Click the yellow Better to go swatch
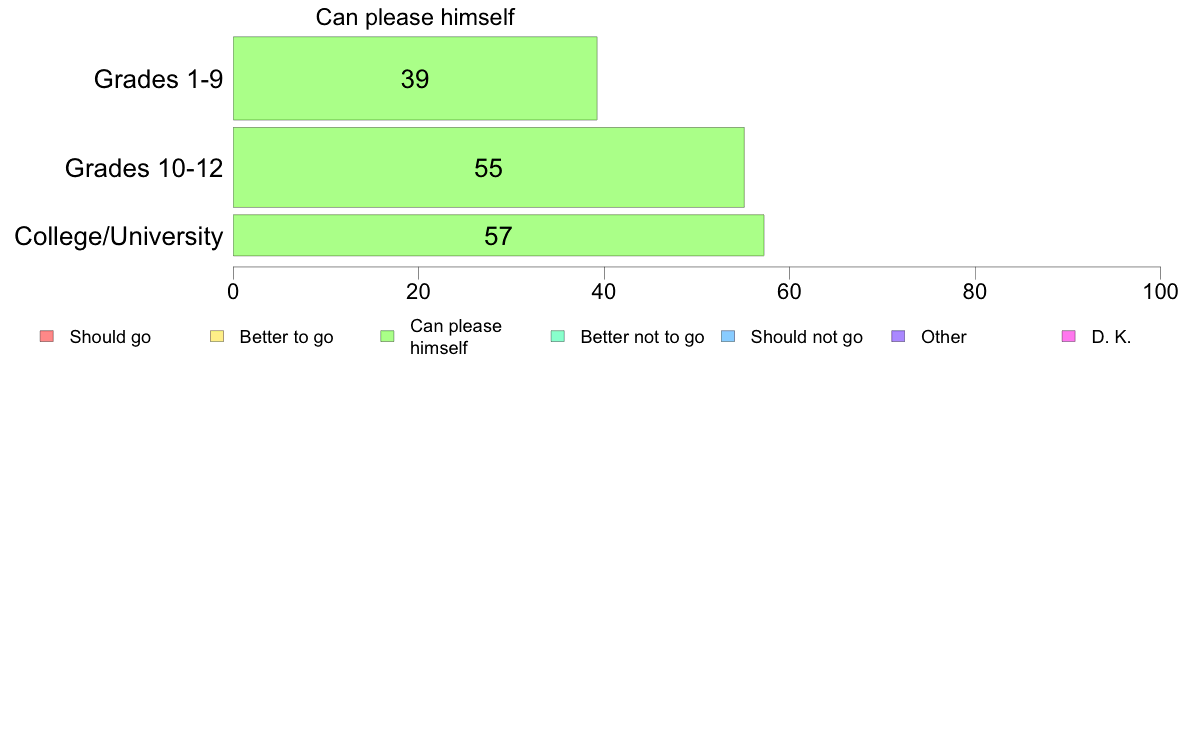This screenshot has width=1188, height=736. [x=217, y=337]
